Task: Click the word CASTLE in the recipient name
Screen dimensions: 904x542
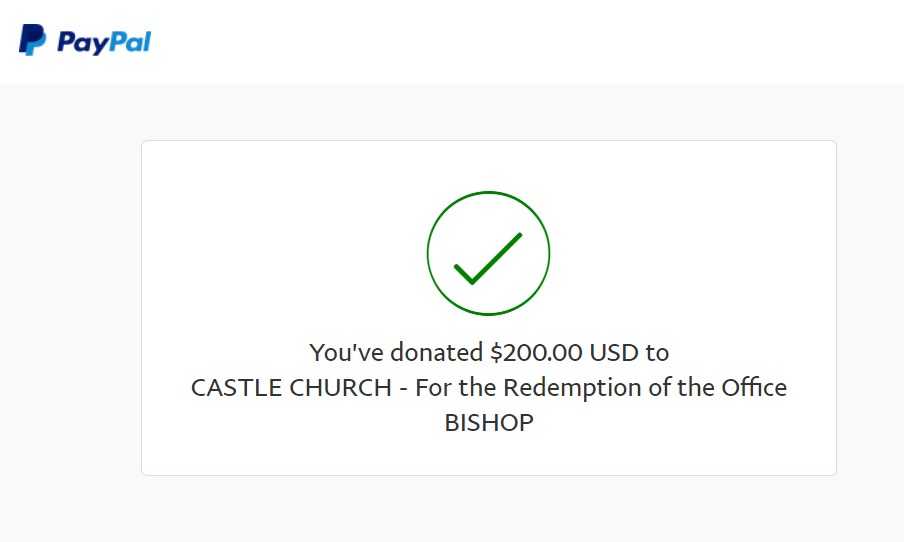Action: click(236, 388)
